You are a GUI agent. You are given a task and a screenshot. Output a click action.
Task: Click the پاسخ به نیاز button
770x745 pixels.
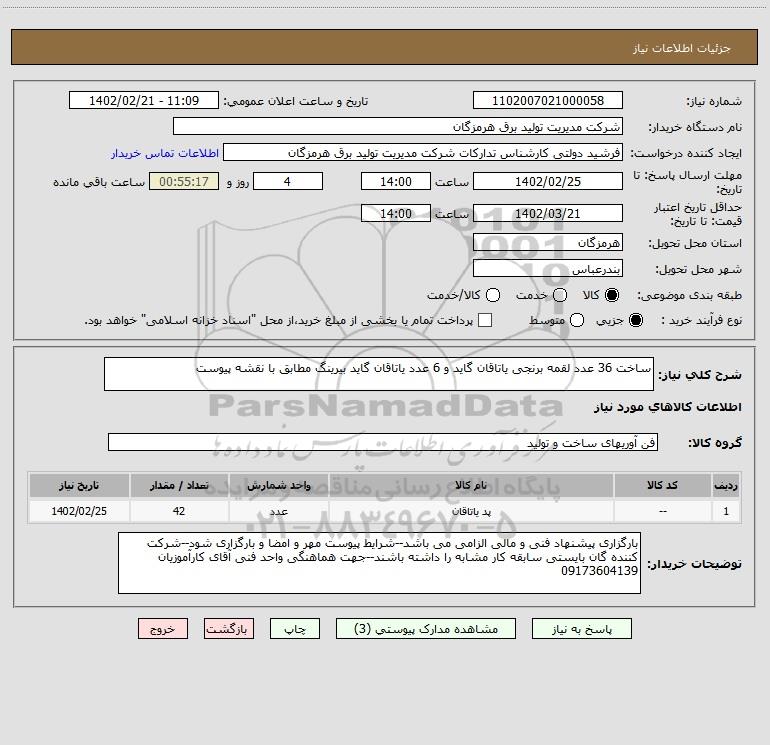(x=581, y=629)
